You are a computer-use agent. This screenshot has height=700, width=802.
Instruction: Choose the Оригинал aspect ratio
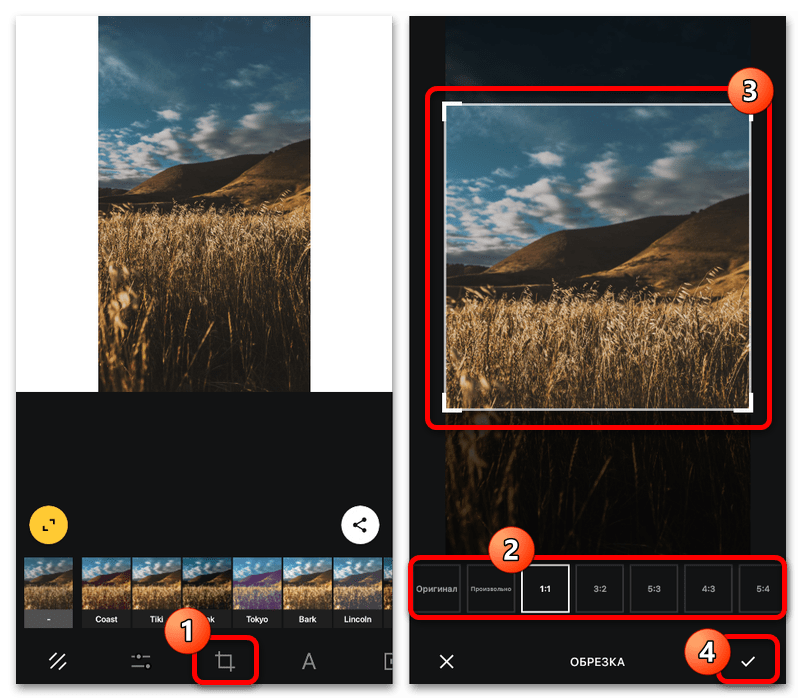pyautogui.click(x=437, y=589)
